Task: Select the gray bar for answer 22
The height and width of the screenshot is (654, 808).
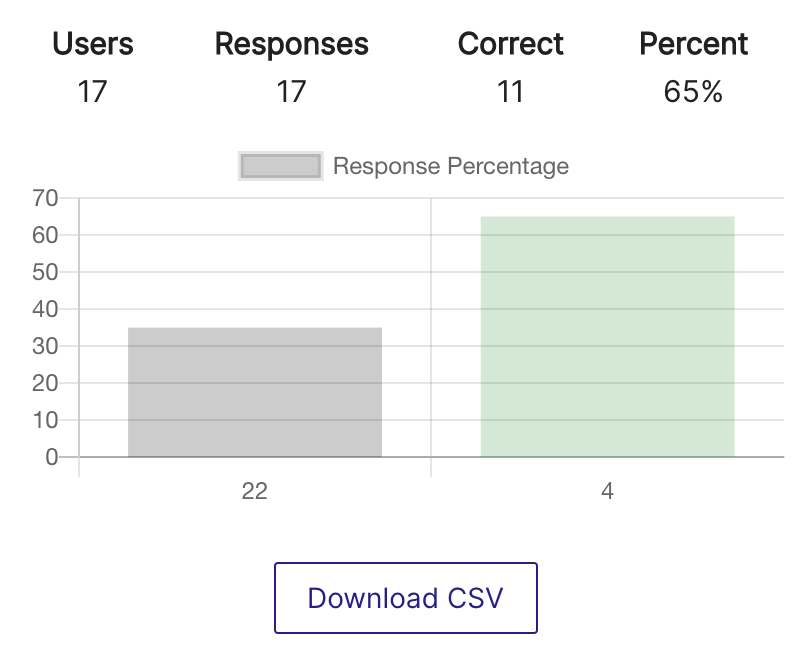Action: 255,392
